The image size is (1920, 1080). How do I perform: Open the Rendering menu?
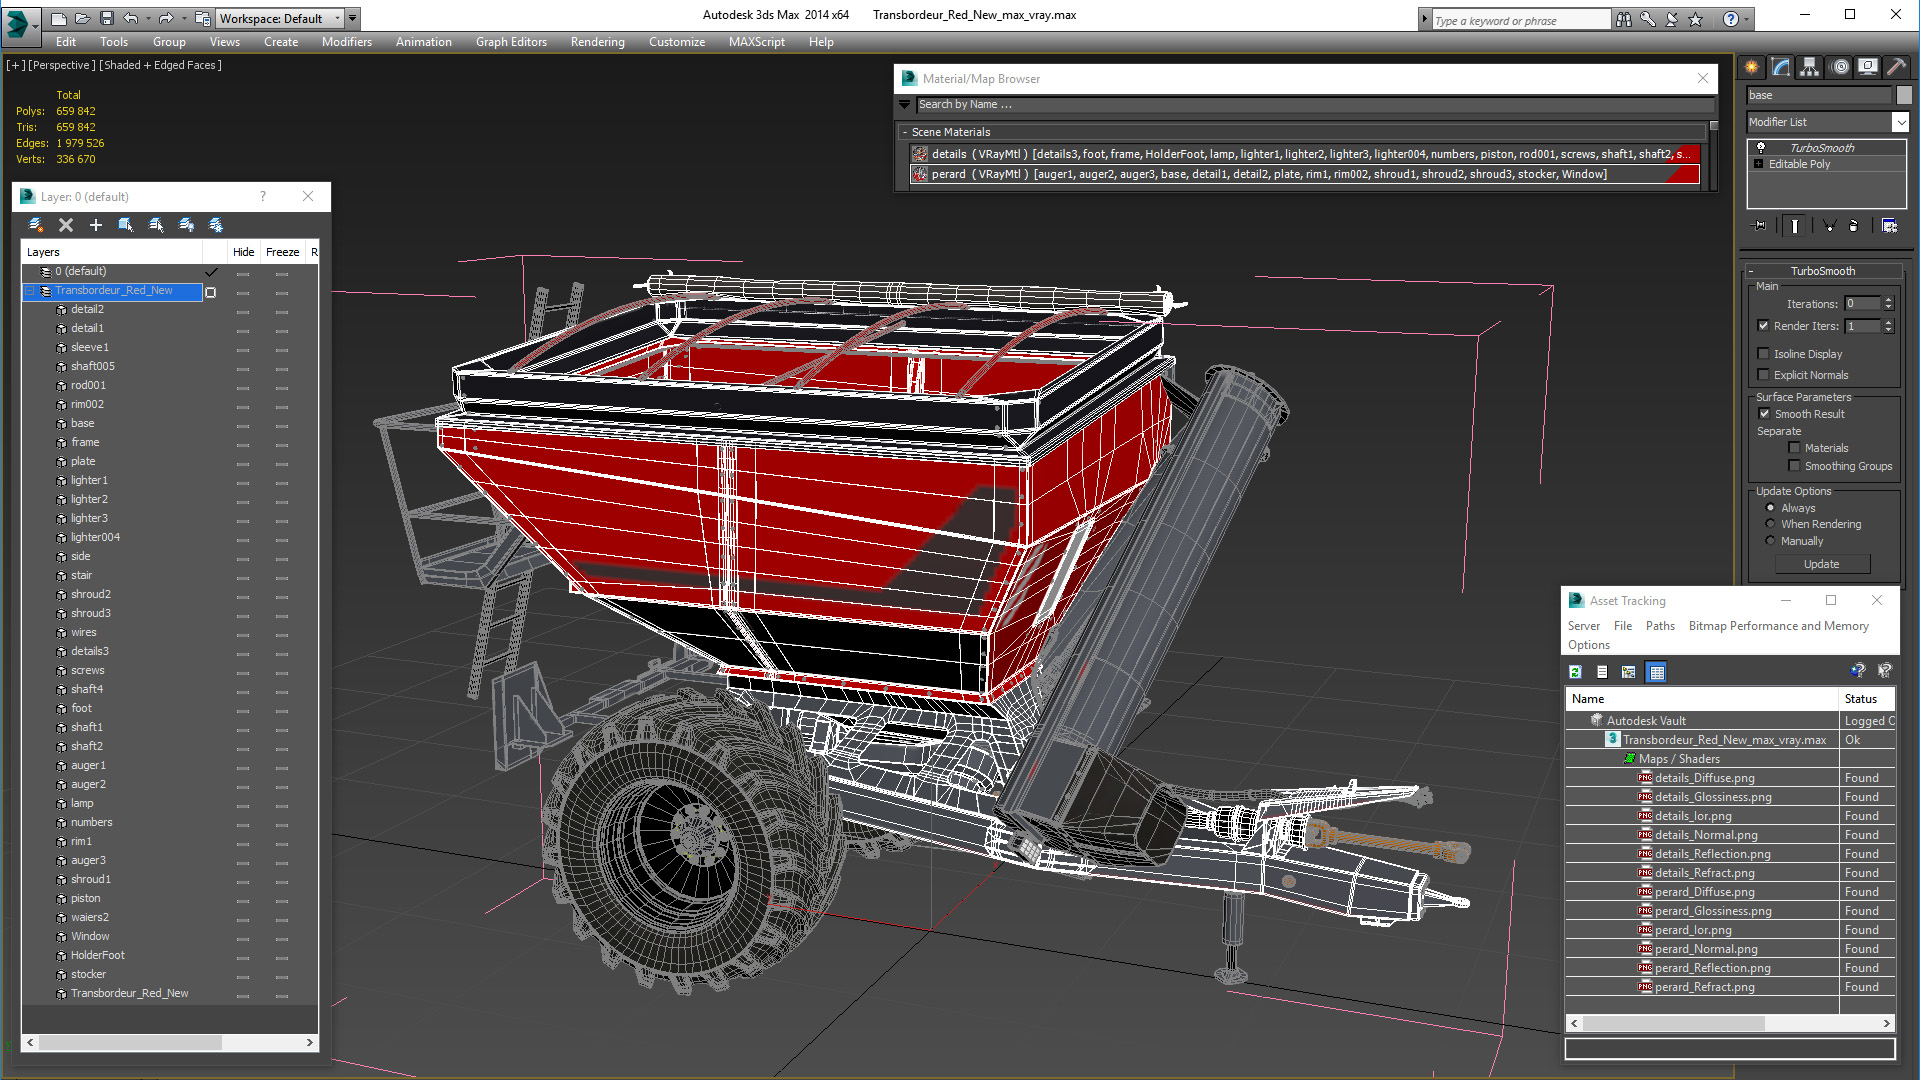click(597, 42)
